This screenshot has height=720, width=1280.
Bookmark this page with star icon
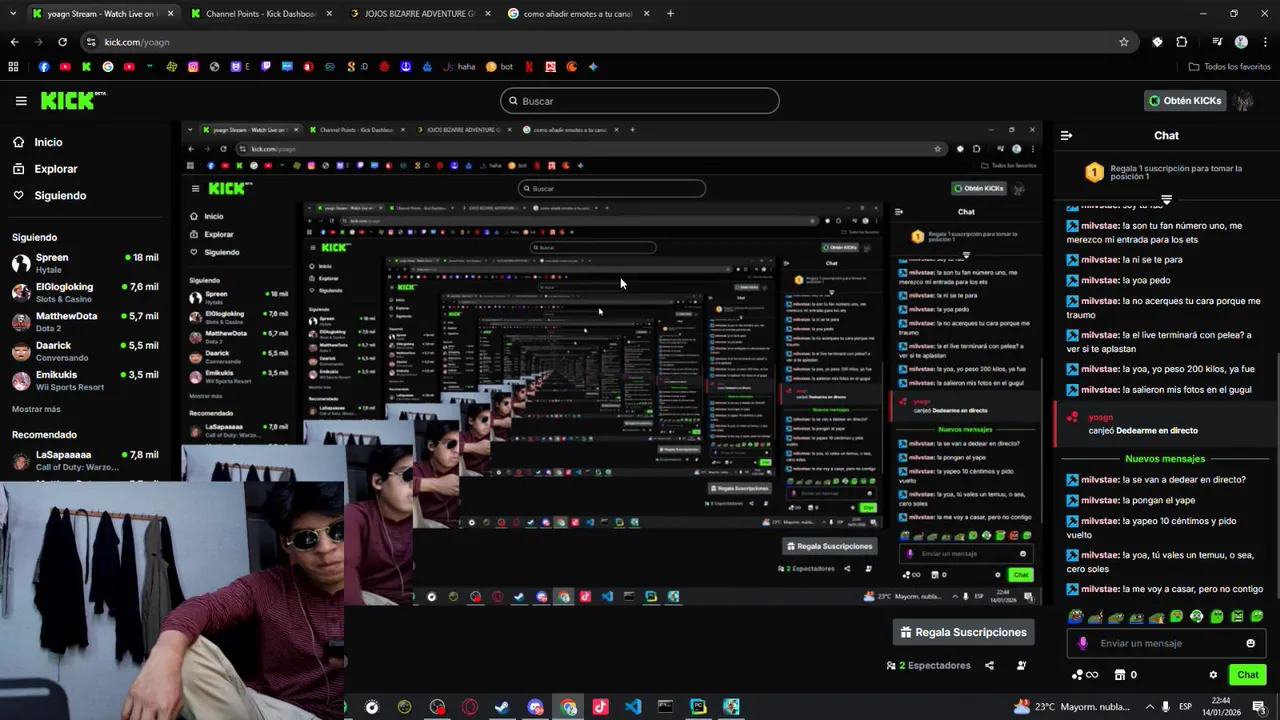(x=1124, y=42)
